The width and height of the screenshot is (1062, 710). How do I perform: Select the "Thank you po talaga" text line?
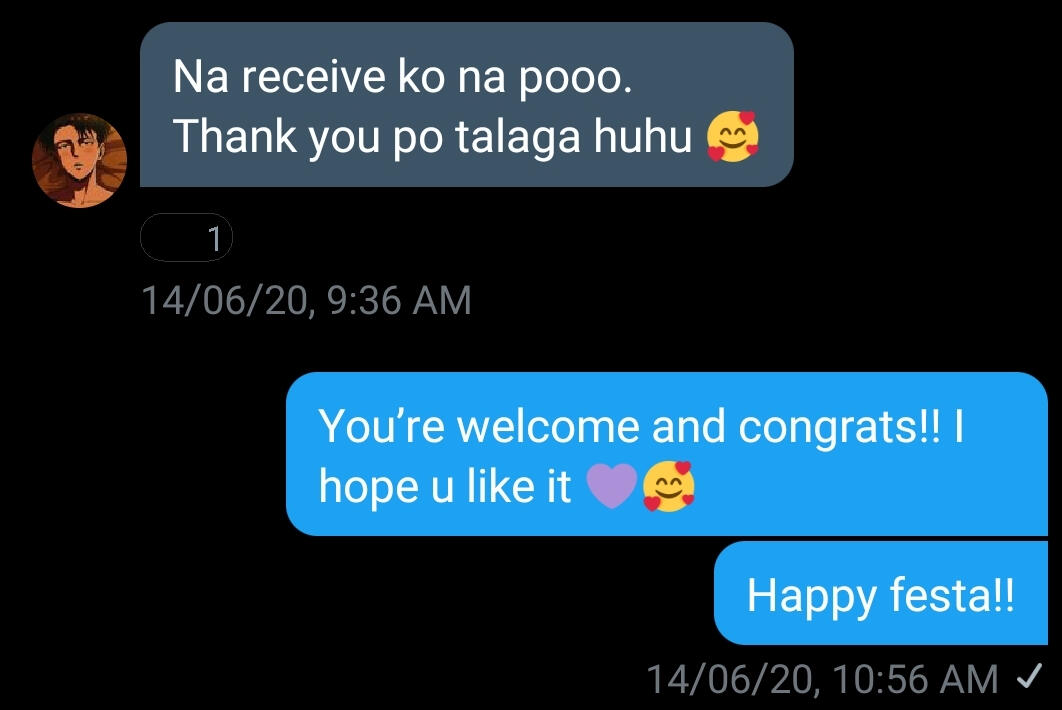click(377, 137)
